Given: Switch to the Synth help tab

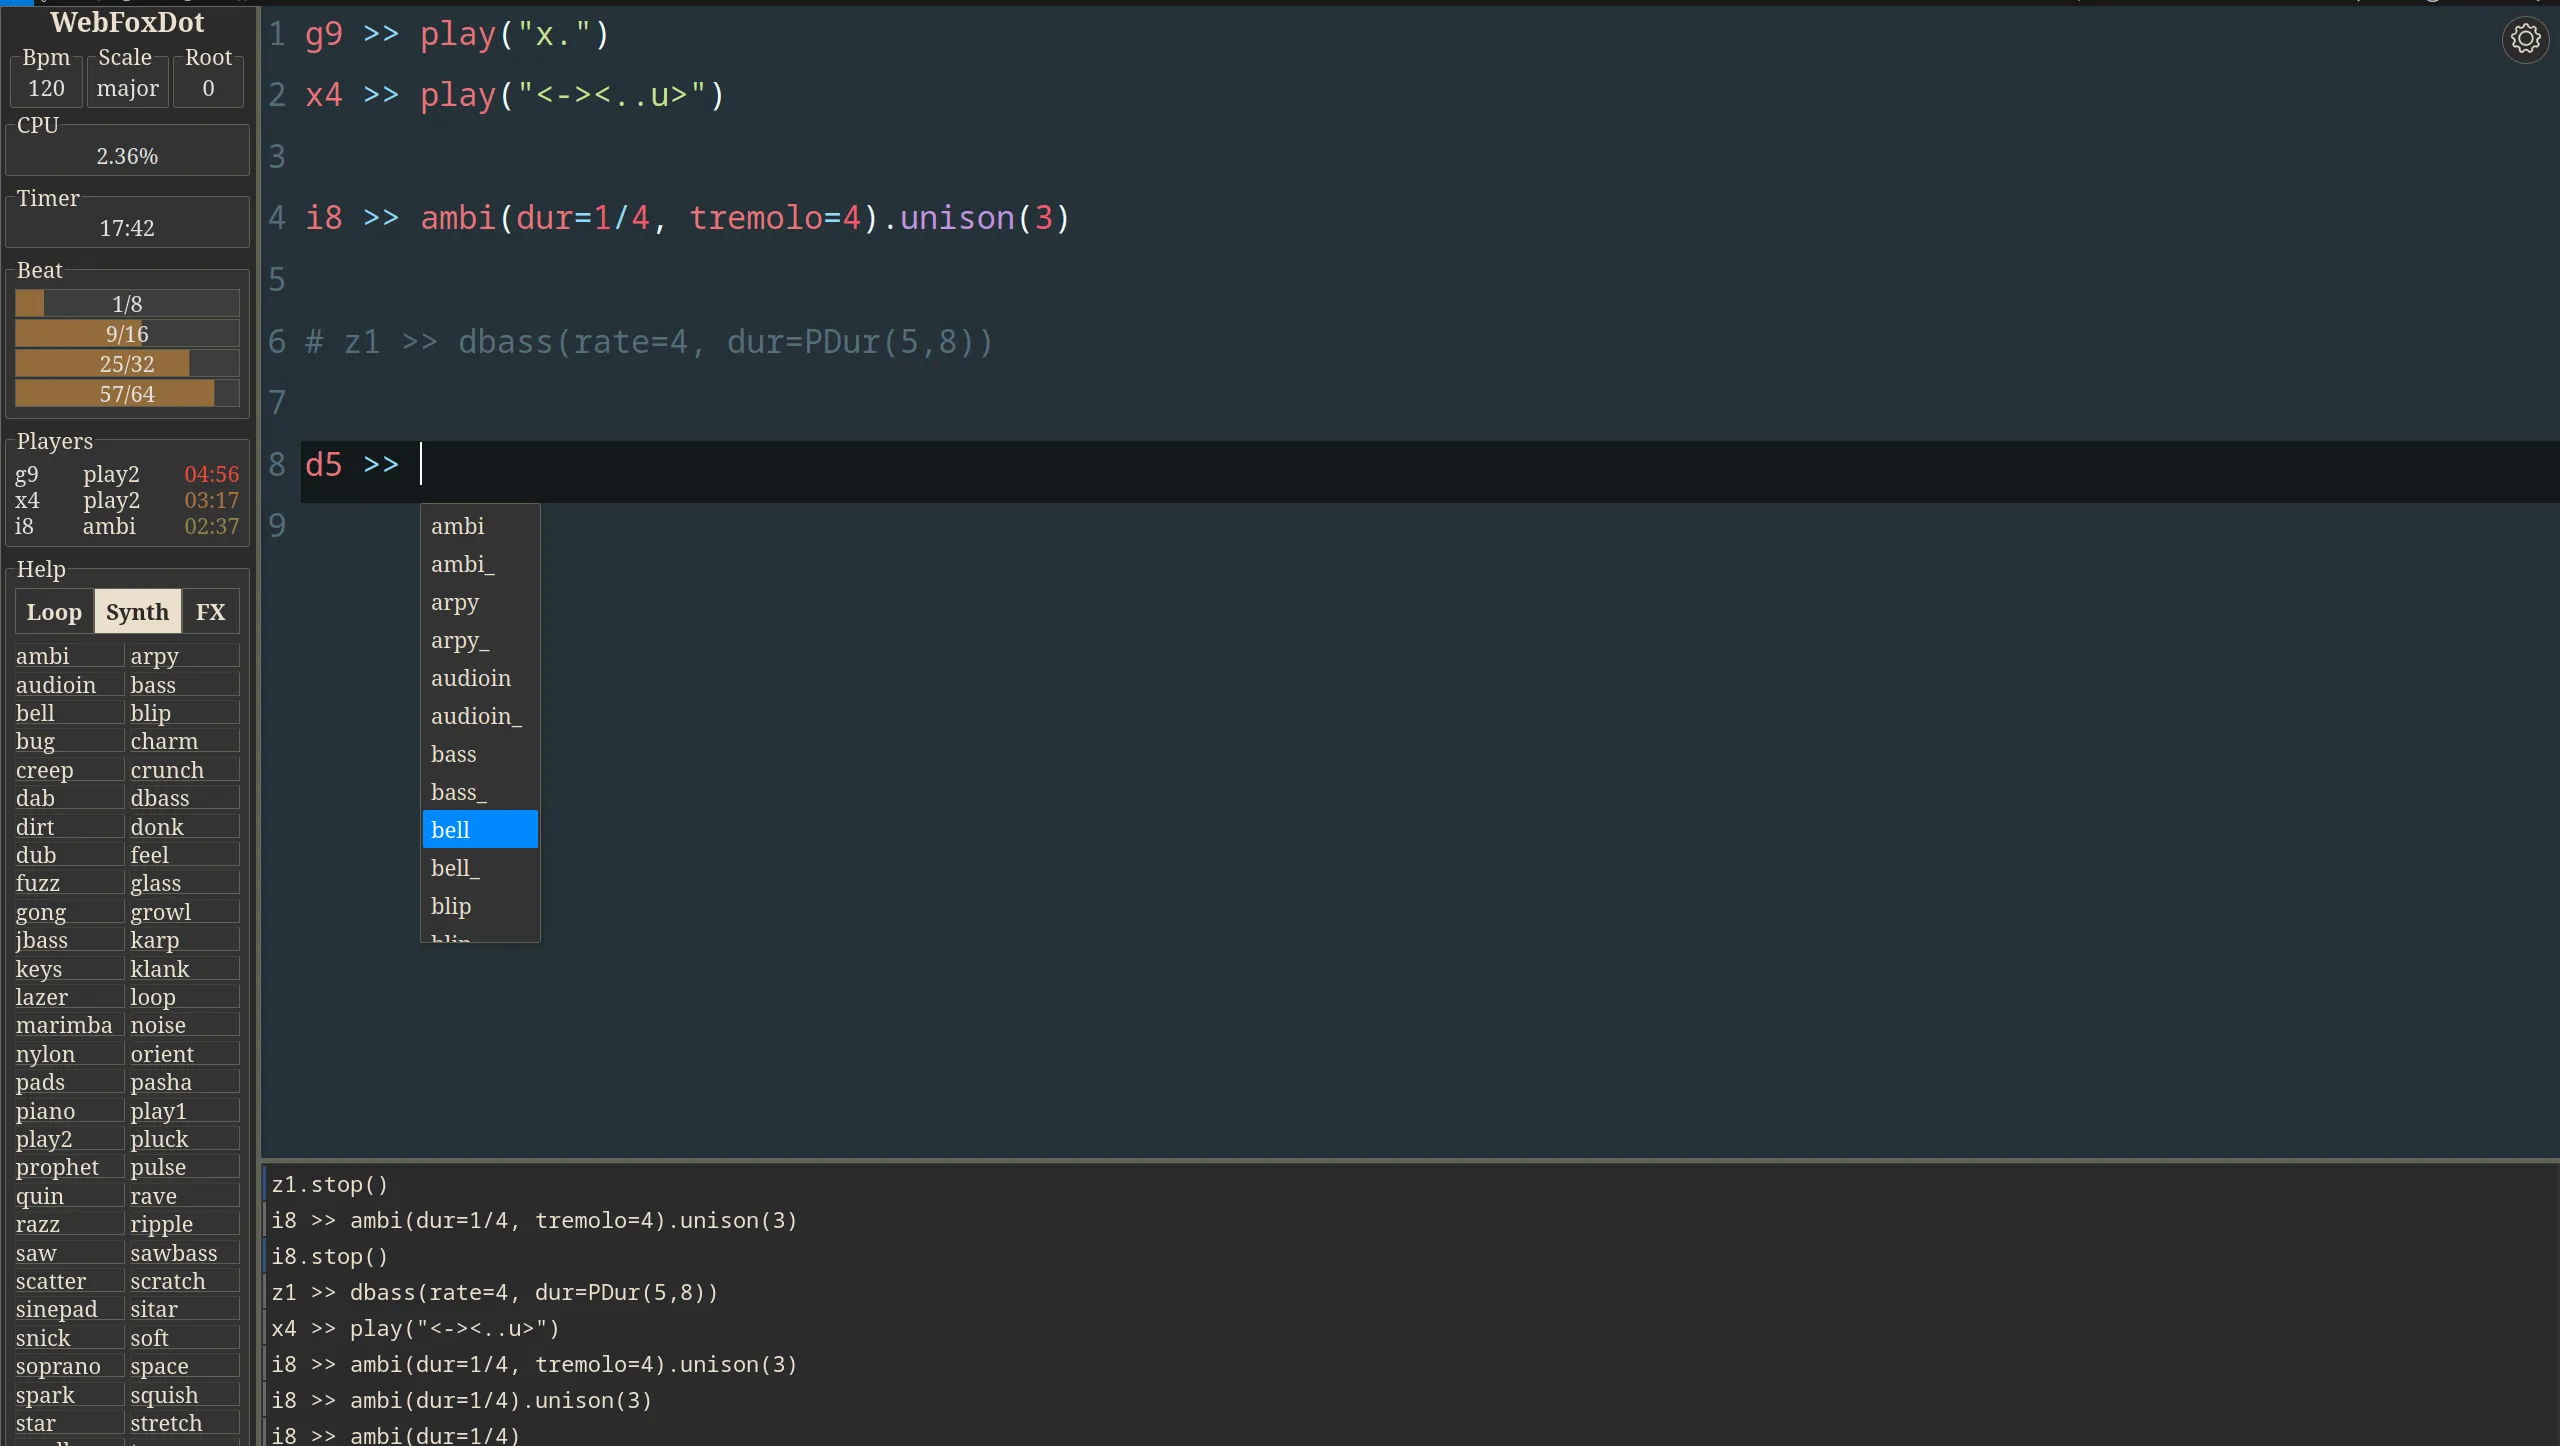Looking at the screenshot, I should (137, 611).
